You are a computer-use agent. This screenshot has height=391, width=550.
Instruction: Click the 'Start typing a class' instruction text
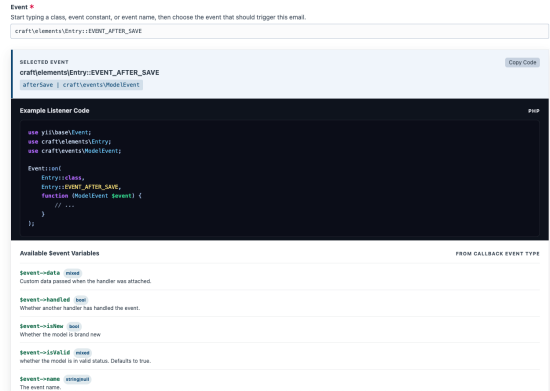click(158, 17)
